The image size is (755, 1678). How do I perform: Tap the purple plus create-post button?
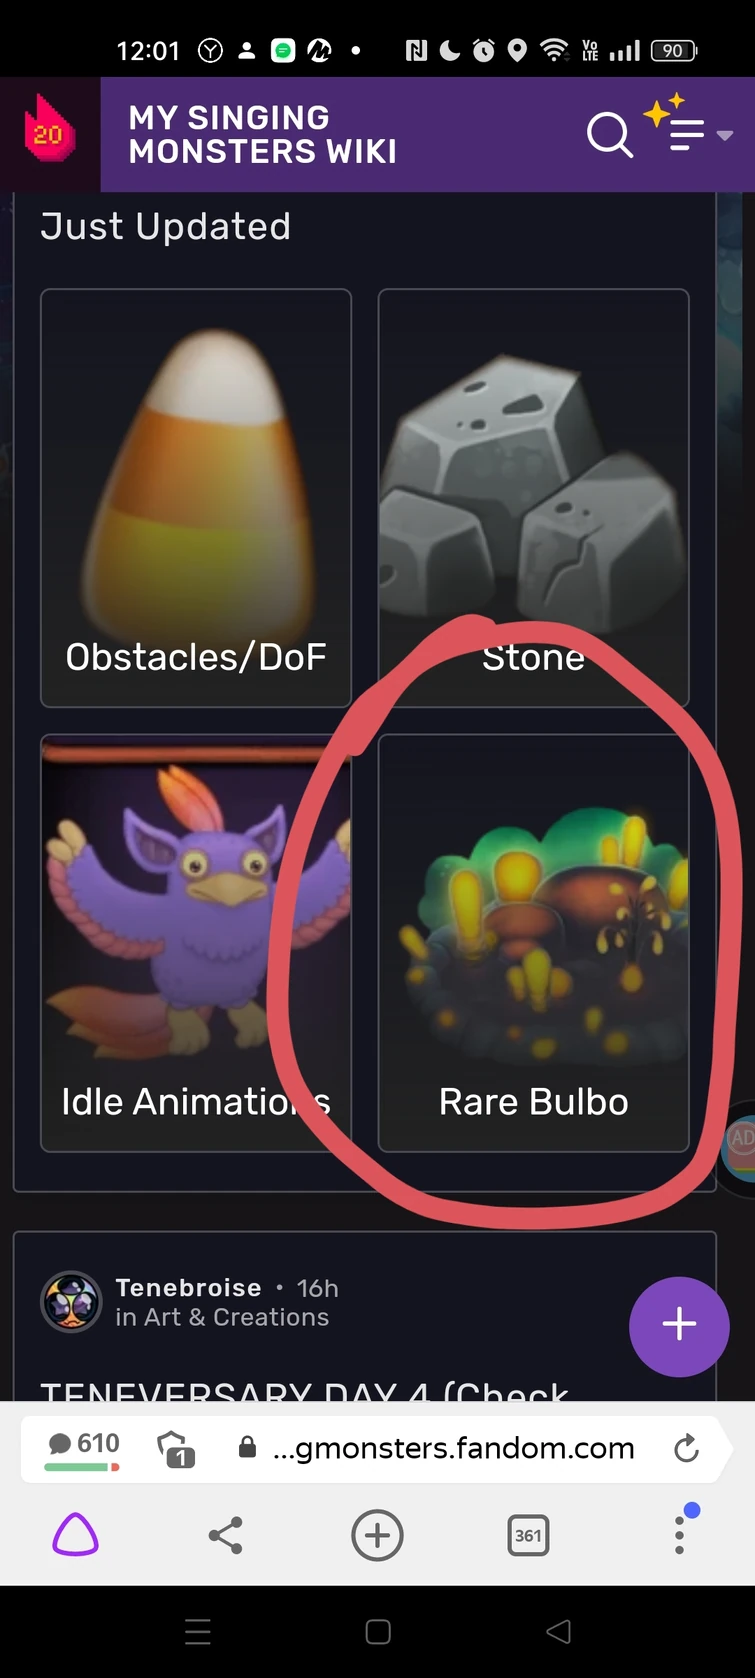[679, 1326]
